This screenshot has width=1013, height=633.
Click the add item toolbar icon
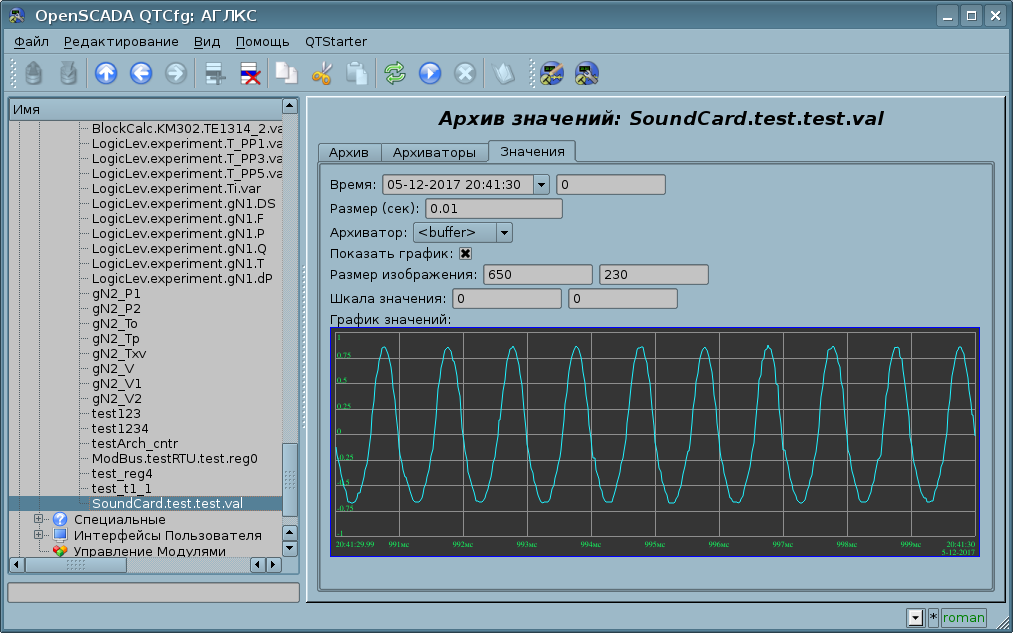(214, 73)
